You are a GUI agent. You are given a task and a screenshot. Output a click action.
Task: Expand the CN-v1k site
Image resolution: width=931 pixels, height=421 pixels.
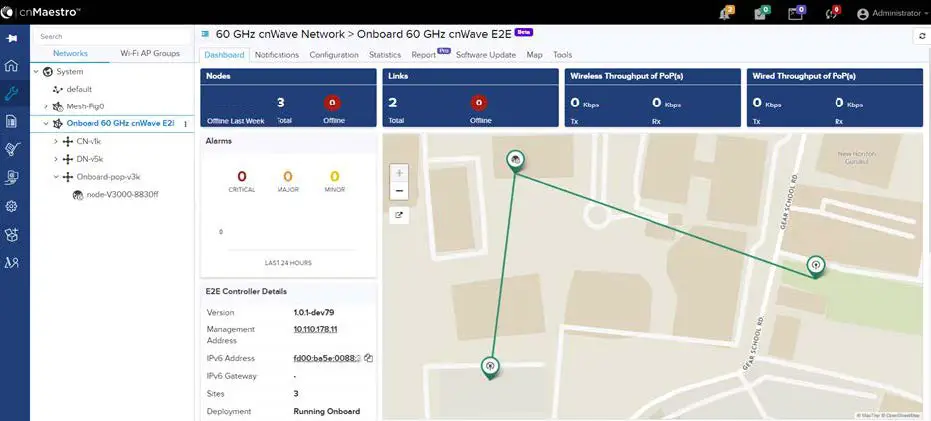click(x=55, y=142)
